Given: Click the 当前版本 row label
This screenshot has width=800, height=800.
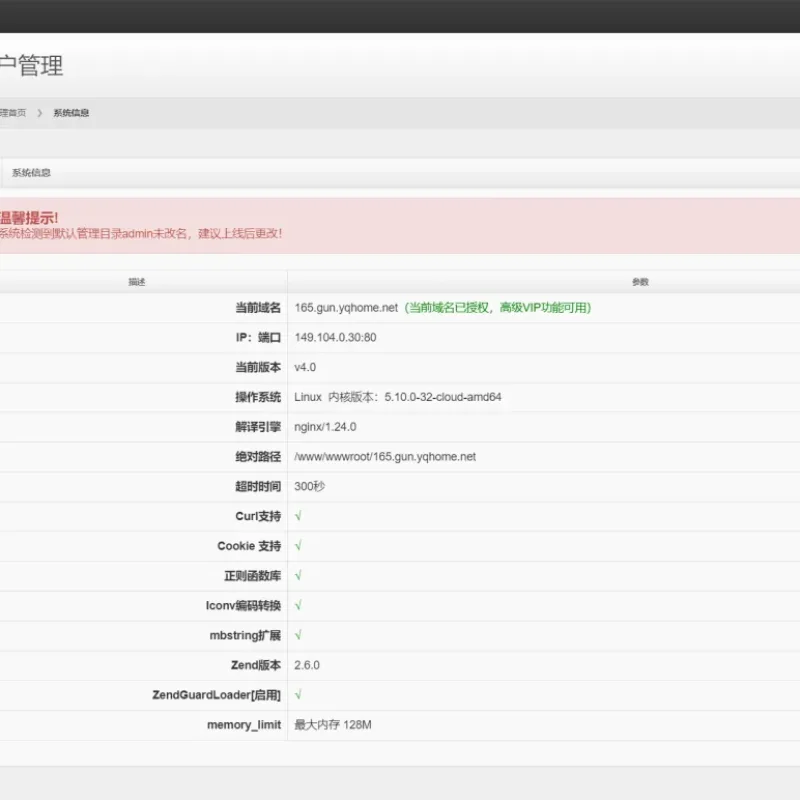Looking at the screenshot, I should pos(258,367).
